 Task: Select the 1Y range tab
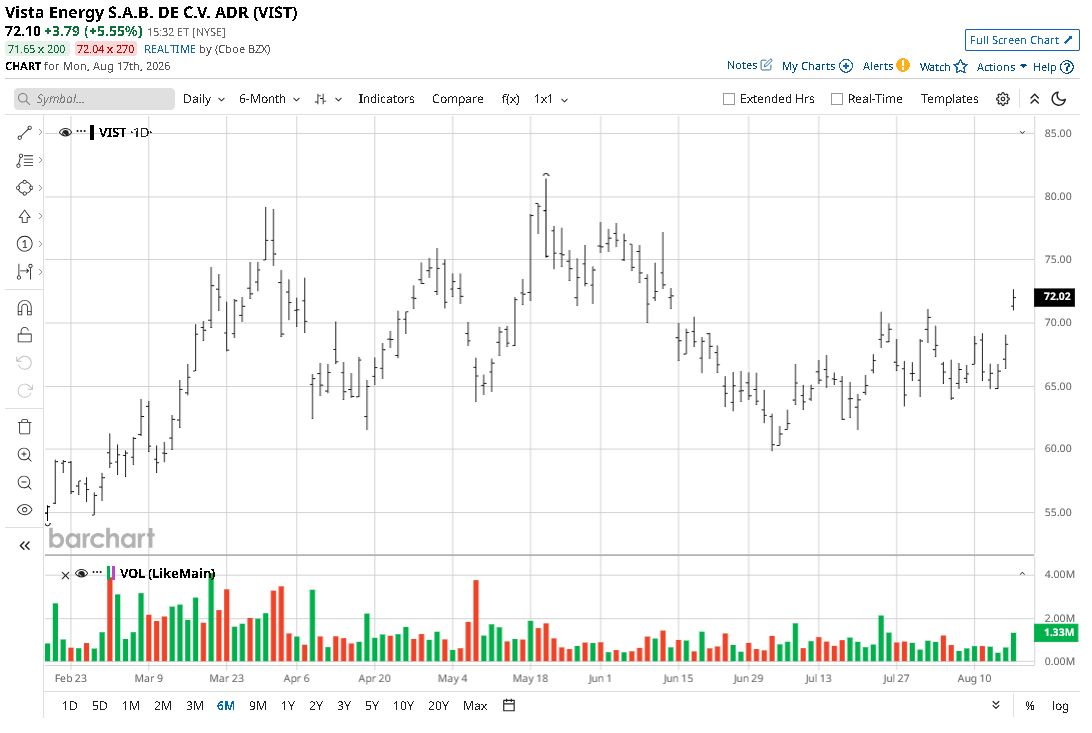coord(288,706)
